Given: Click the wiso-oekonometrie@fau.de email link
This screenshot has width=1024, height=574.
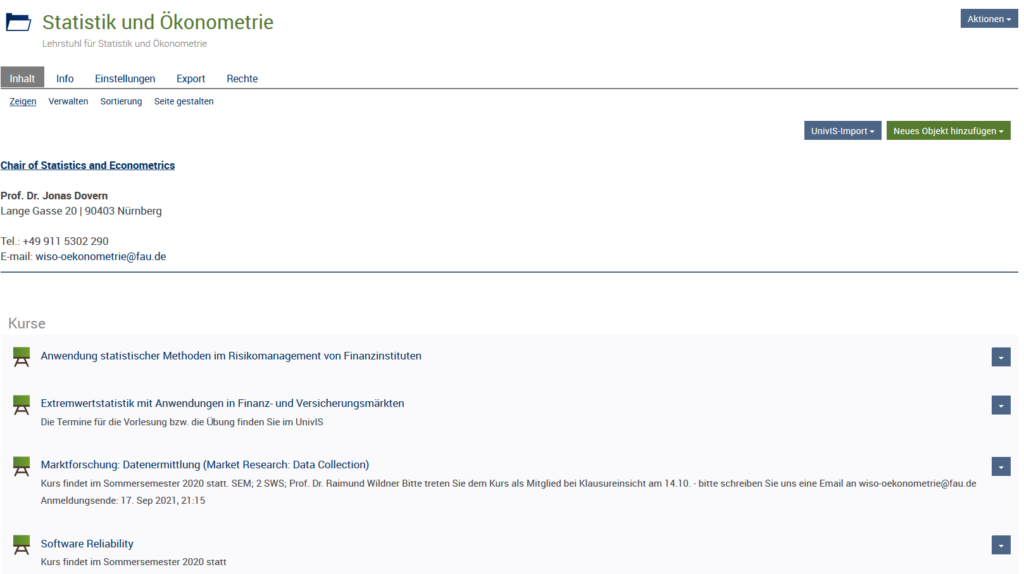Looking at the screenshot, I should [x=101, y=257].
